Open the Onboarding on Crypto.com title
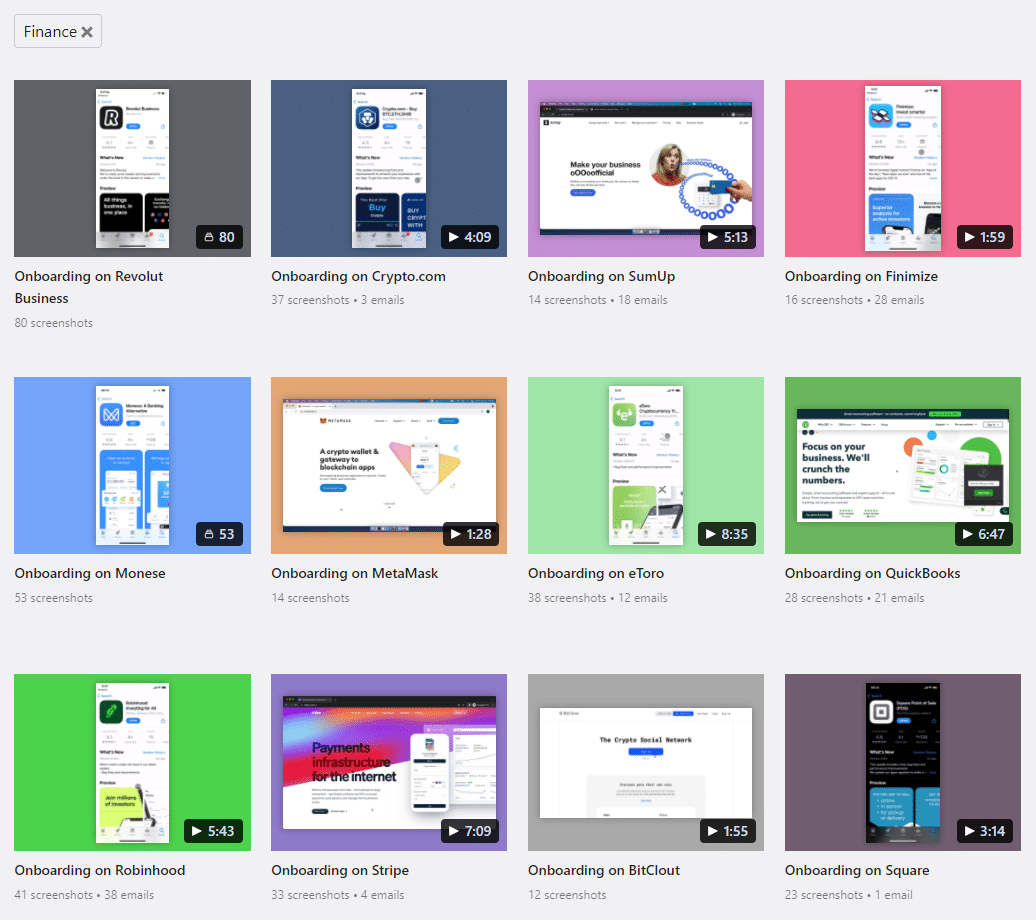1036x920 pixels. pyautogui.click(x=358, y=276)
